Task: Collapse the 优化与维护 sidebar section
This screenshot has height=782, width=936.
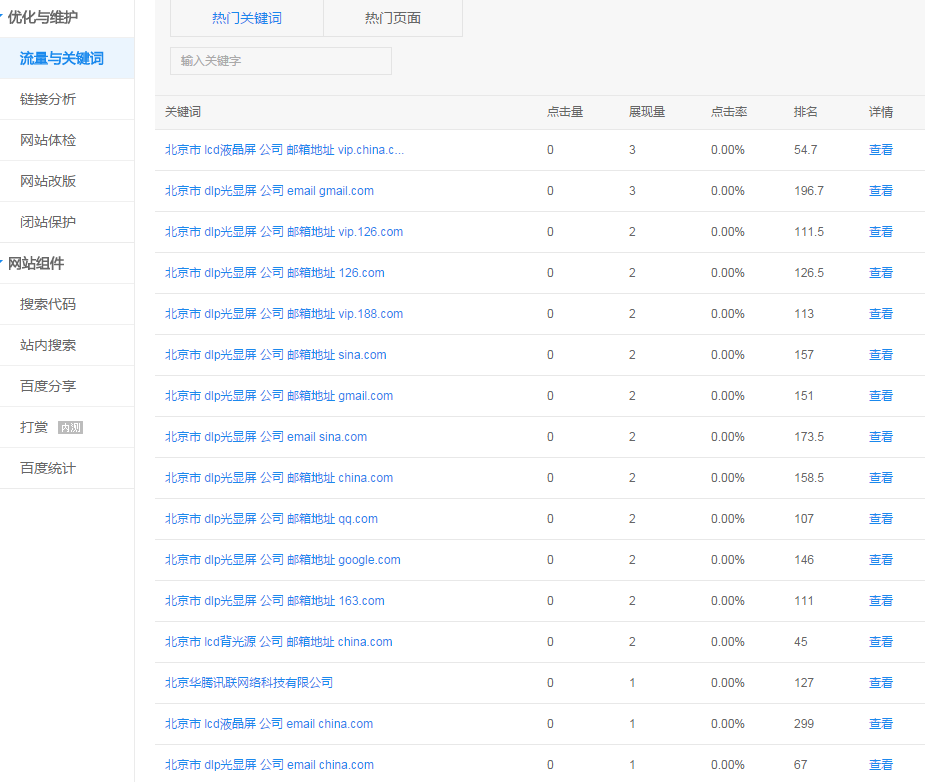Action: (42, 17)
